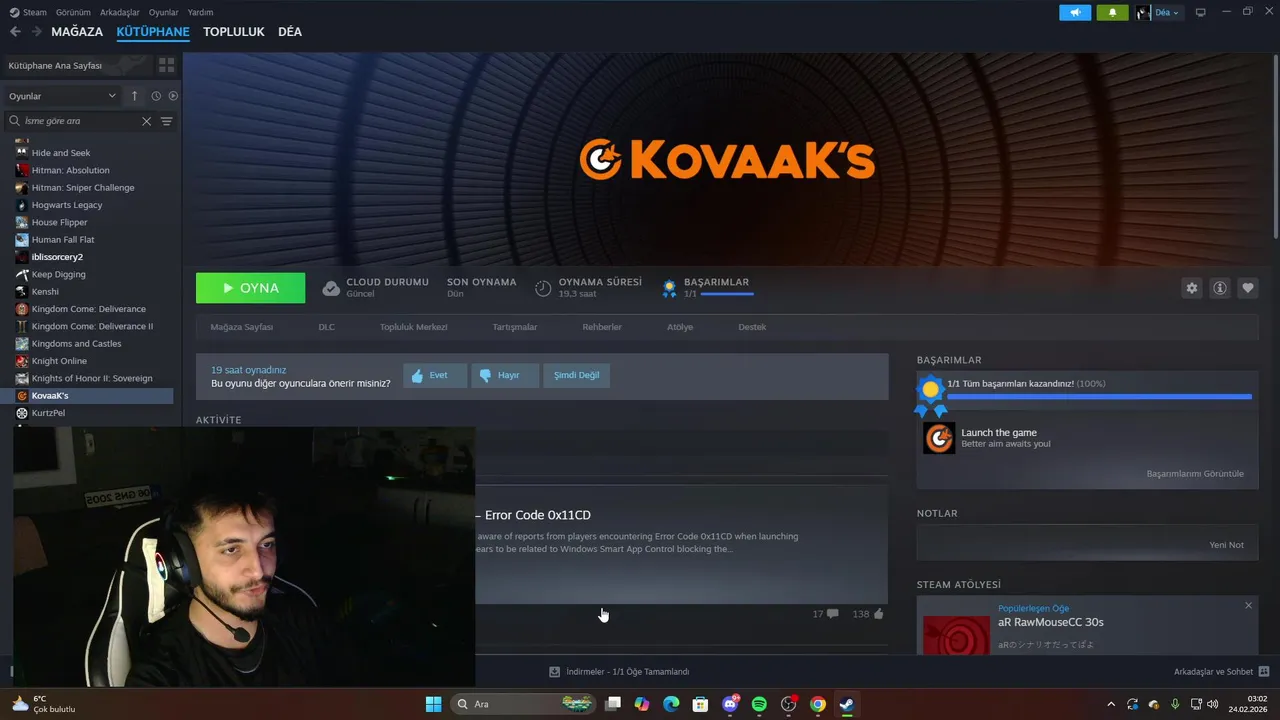Viewport: 1280px width, 720px height.
Task: Clear the library search with the X icon
Action: point(146,121)
